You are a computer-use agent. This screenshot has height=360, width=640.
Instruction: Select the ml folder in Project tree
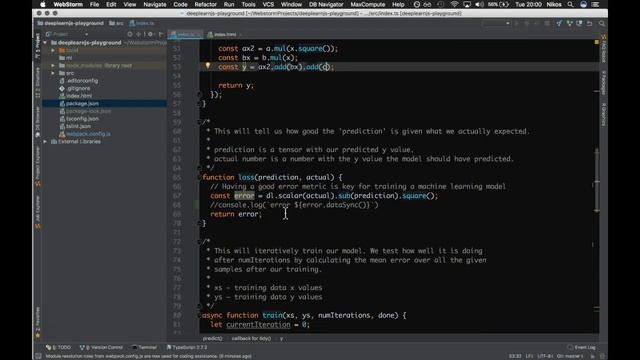(x=65, y=58)
